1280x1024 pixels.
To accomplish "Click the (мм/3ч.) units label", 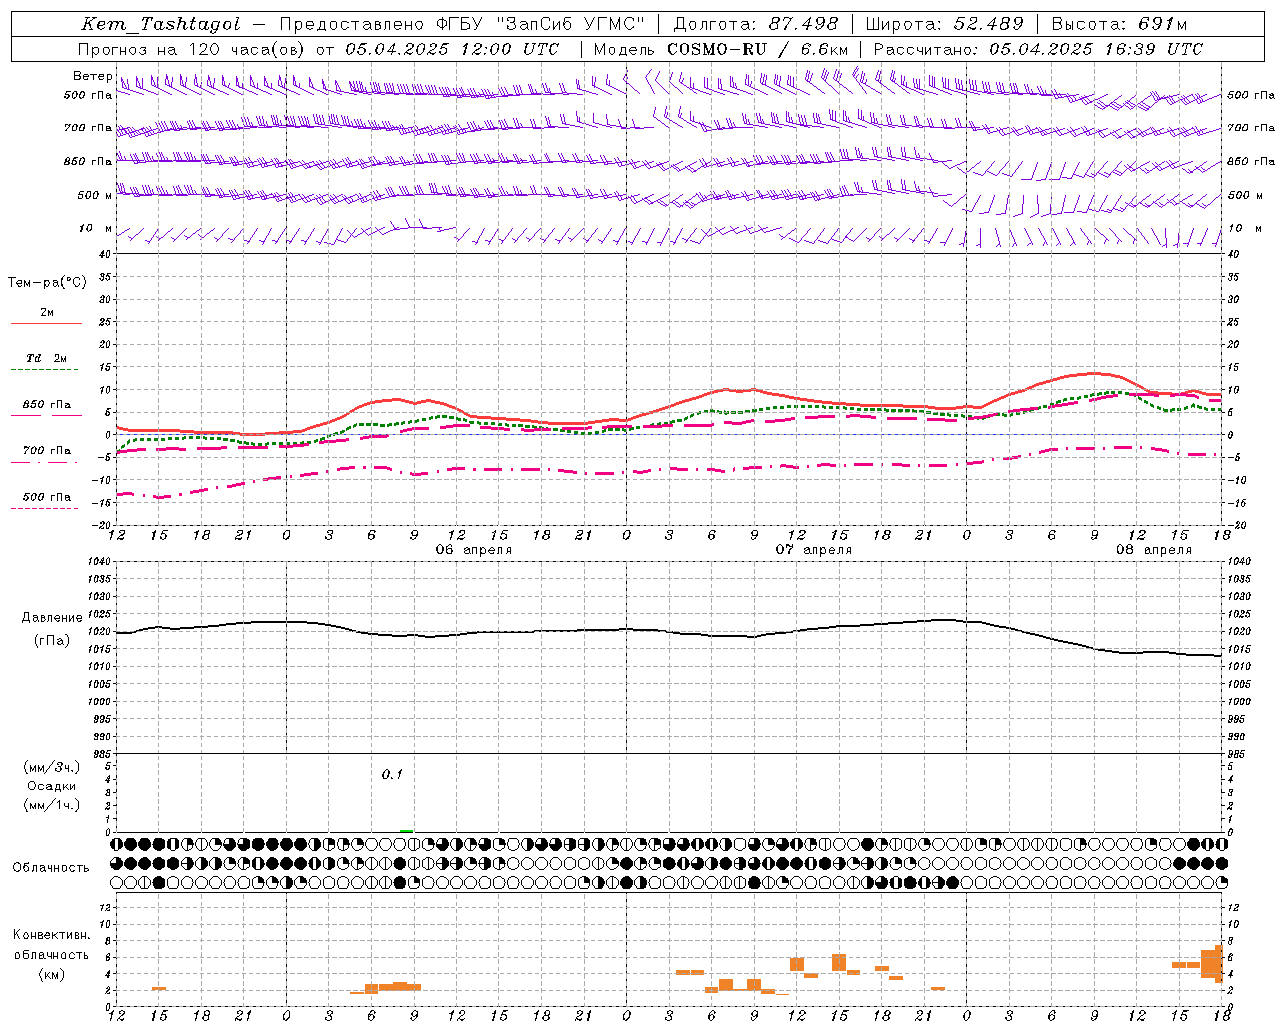I will (x=52, y=767).
